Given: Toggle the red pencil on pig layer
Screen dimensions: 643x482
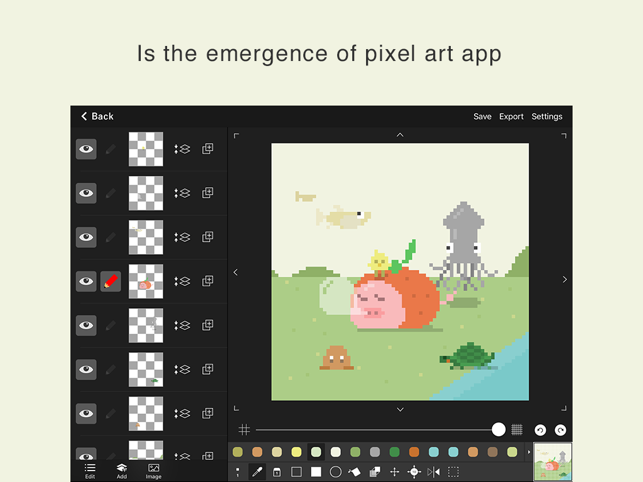Looking at the screenshot, I should pos(111,281).
